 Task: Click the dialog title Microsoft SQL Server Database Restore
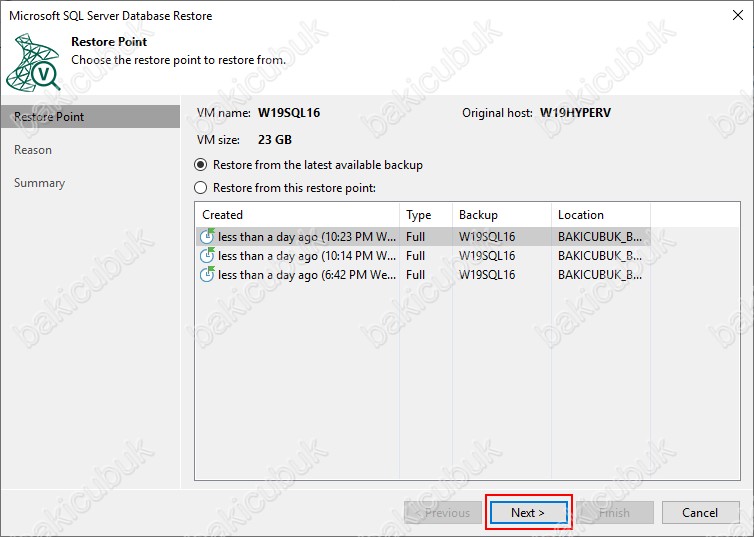(x=111, y=16)
